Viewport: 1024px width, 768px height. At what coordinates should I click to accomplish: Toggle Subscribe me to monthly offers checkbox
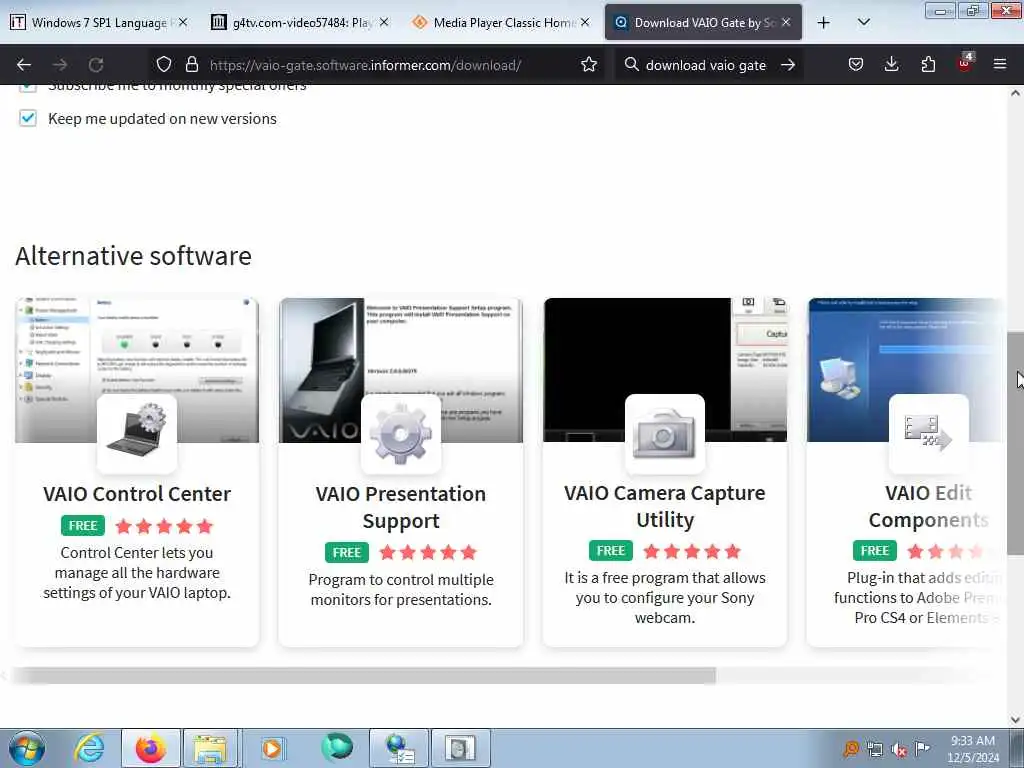pos(27,86)
